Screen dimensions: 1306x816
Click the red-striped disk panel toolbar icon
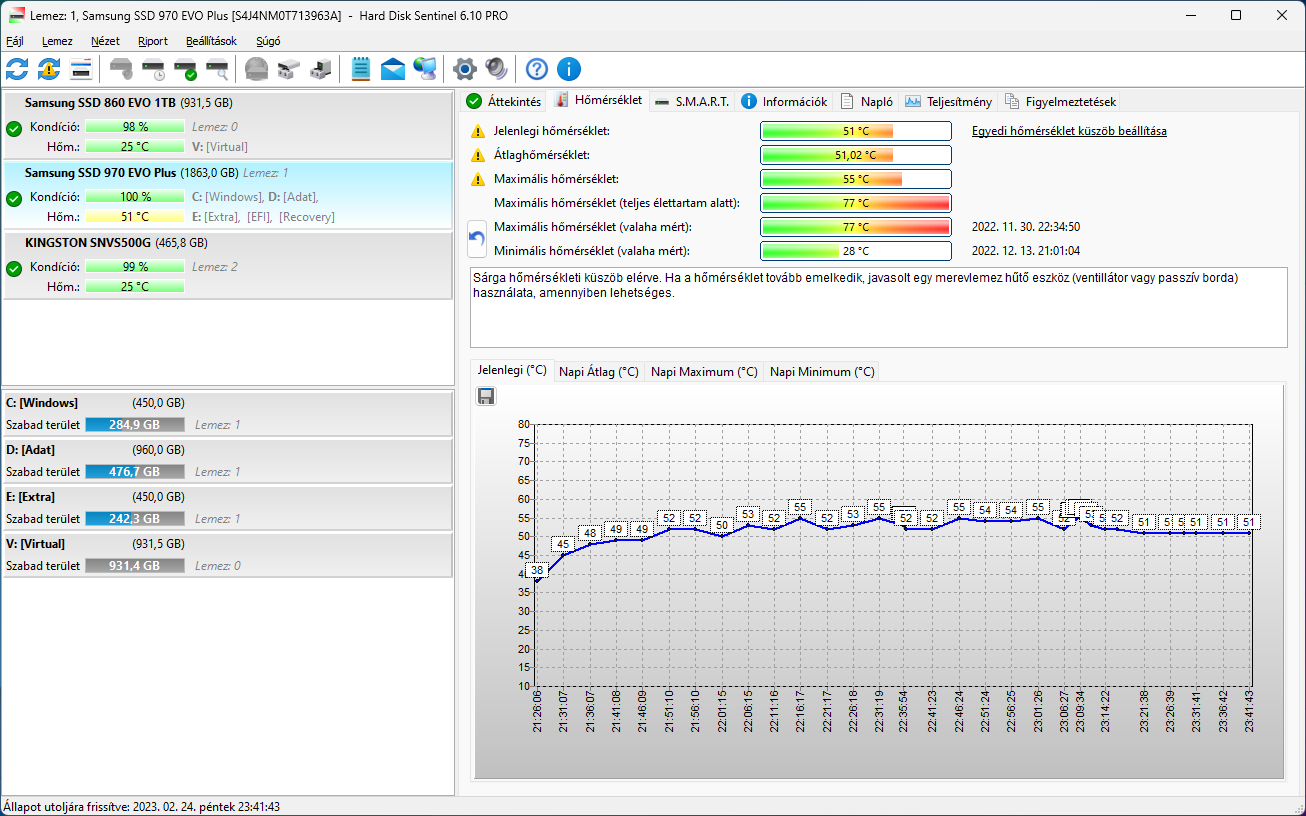81,69
